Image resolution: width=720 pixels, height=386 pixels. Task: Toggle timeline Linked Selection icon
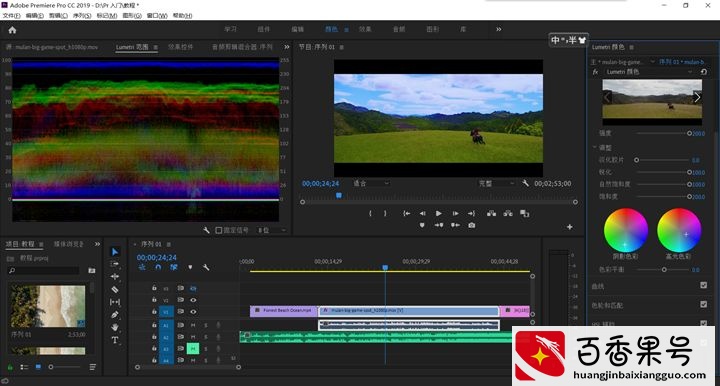click(174, 267)
